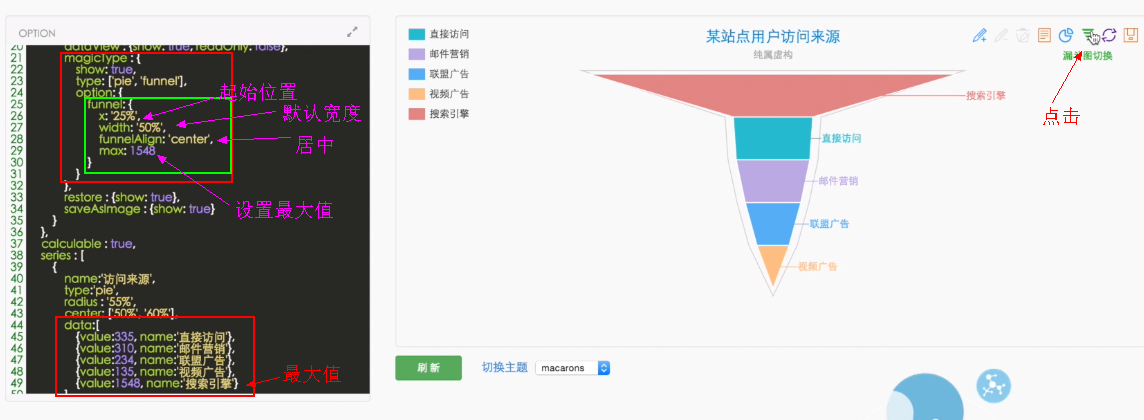Screen dimensions: 1144x420
Task: Click code line value:335 直接访问
Action: coord(155,336)
